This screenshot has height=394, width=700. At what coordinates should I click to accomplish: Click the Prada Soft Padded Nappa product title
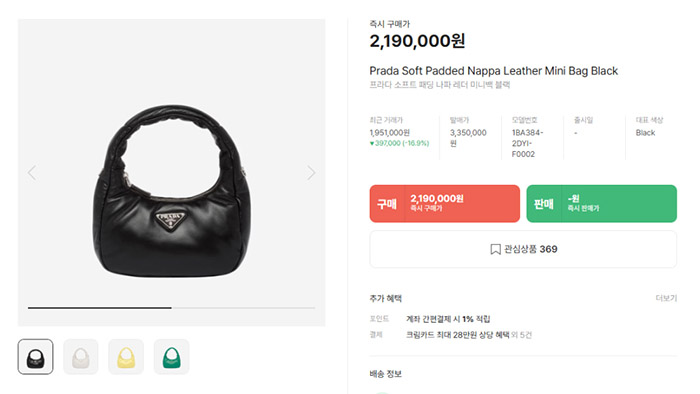coord(494,71)
